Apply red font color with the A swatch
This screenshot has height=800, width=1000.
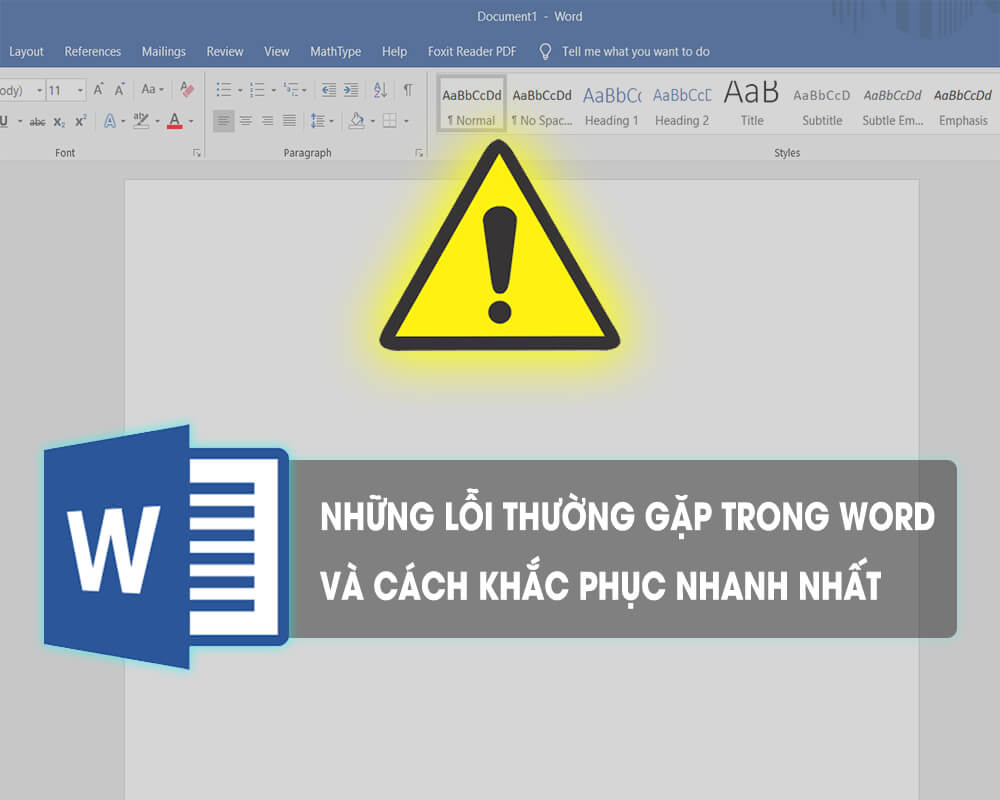coord(175,121)
